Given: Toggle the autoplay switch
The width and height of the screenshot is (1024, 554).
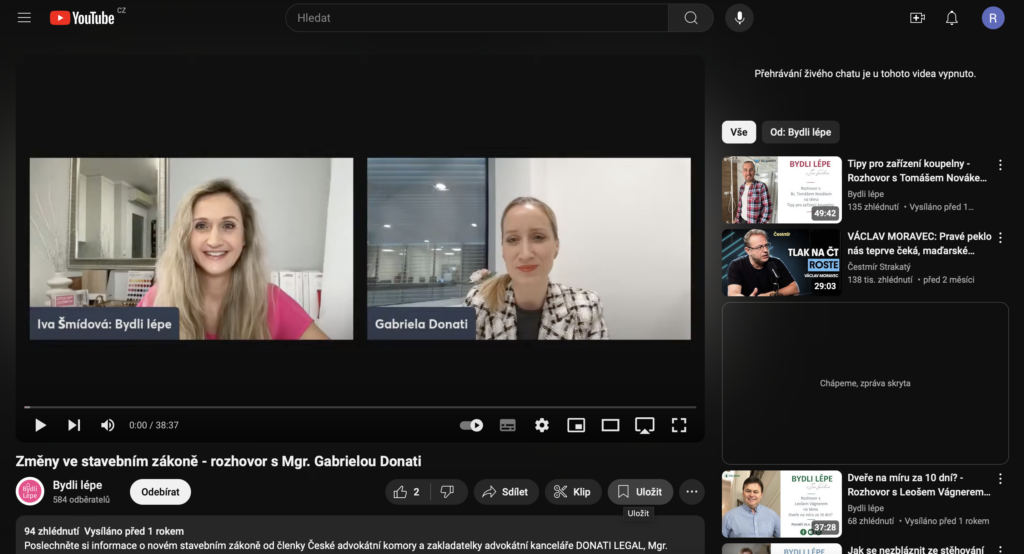Looking at the screenshot, I should pyautogui.click(x=471, y=425).
